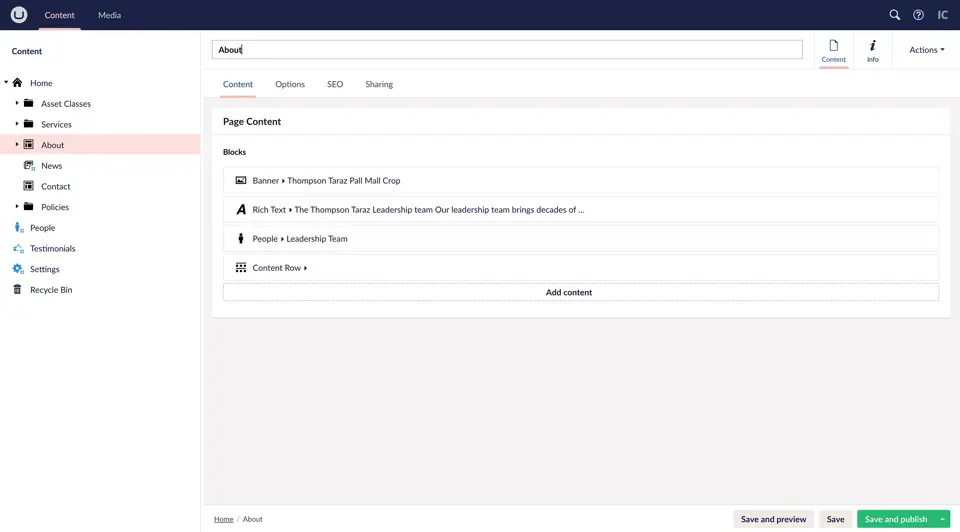
Task: Select People in content tree
Action: (x=42, y=228)
